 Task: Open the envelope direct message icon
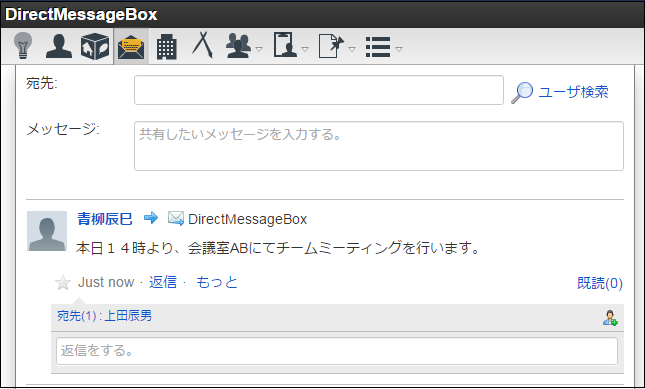click(131, 46)
